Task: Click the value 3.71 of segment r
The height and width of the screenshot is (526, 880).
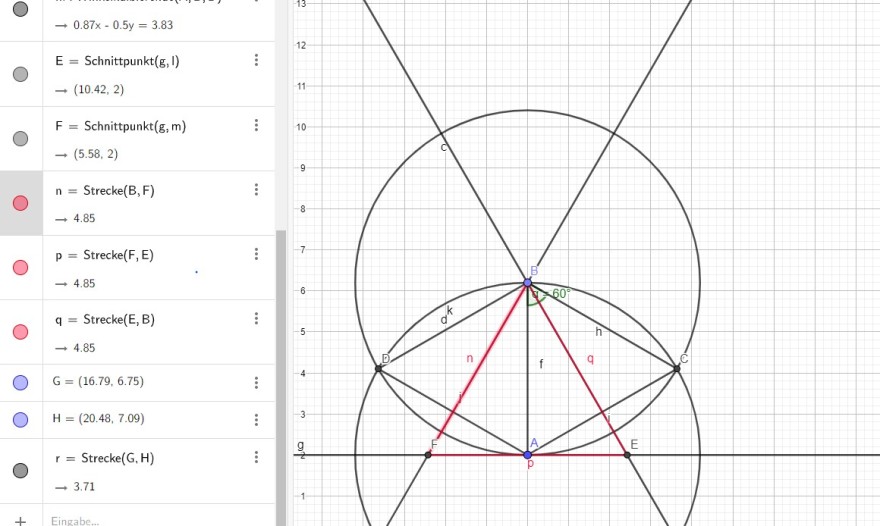Action: 84,487
